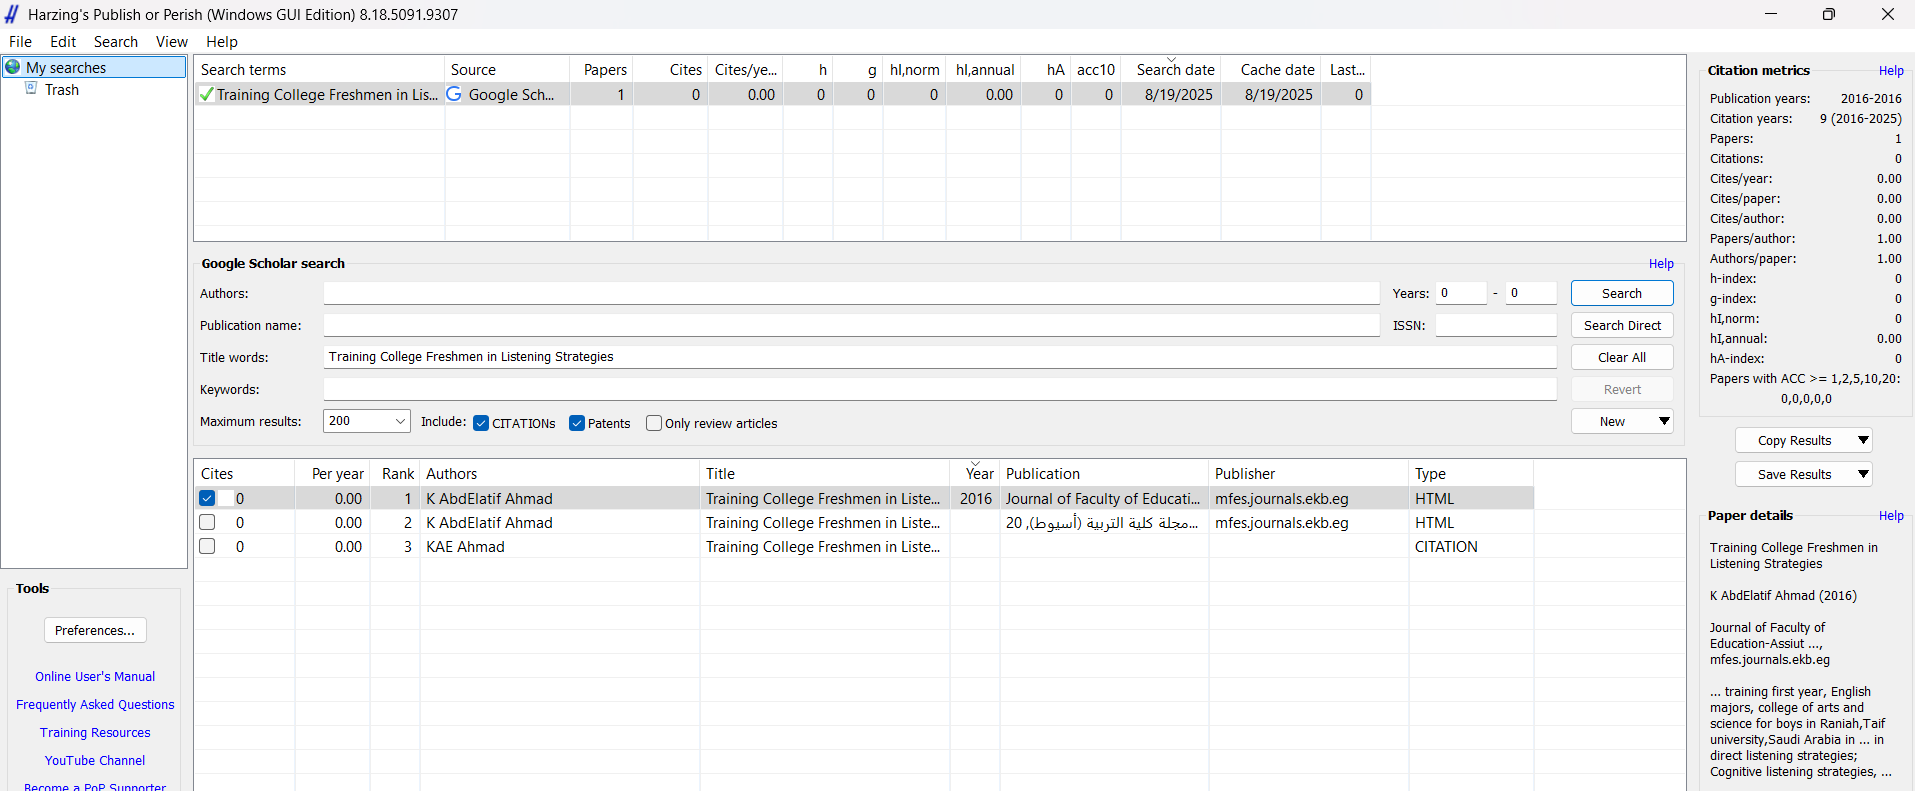Open the YouTube Channel link
Image resolution: width=1915 pixels, height=791 pixels.
click(x=95, y=760)
